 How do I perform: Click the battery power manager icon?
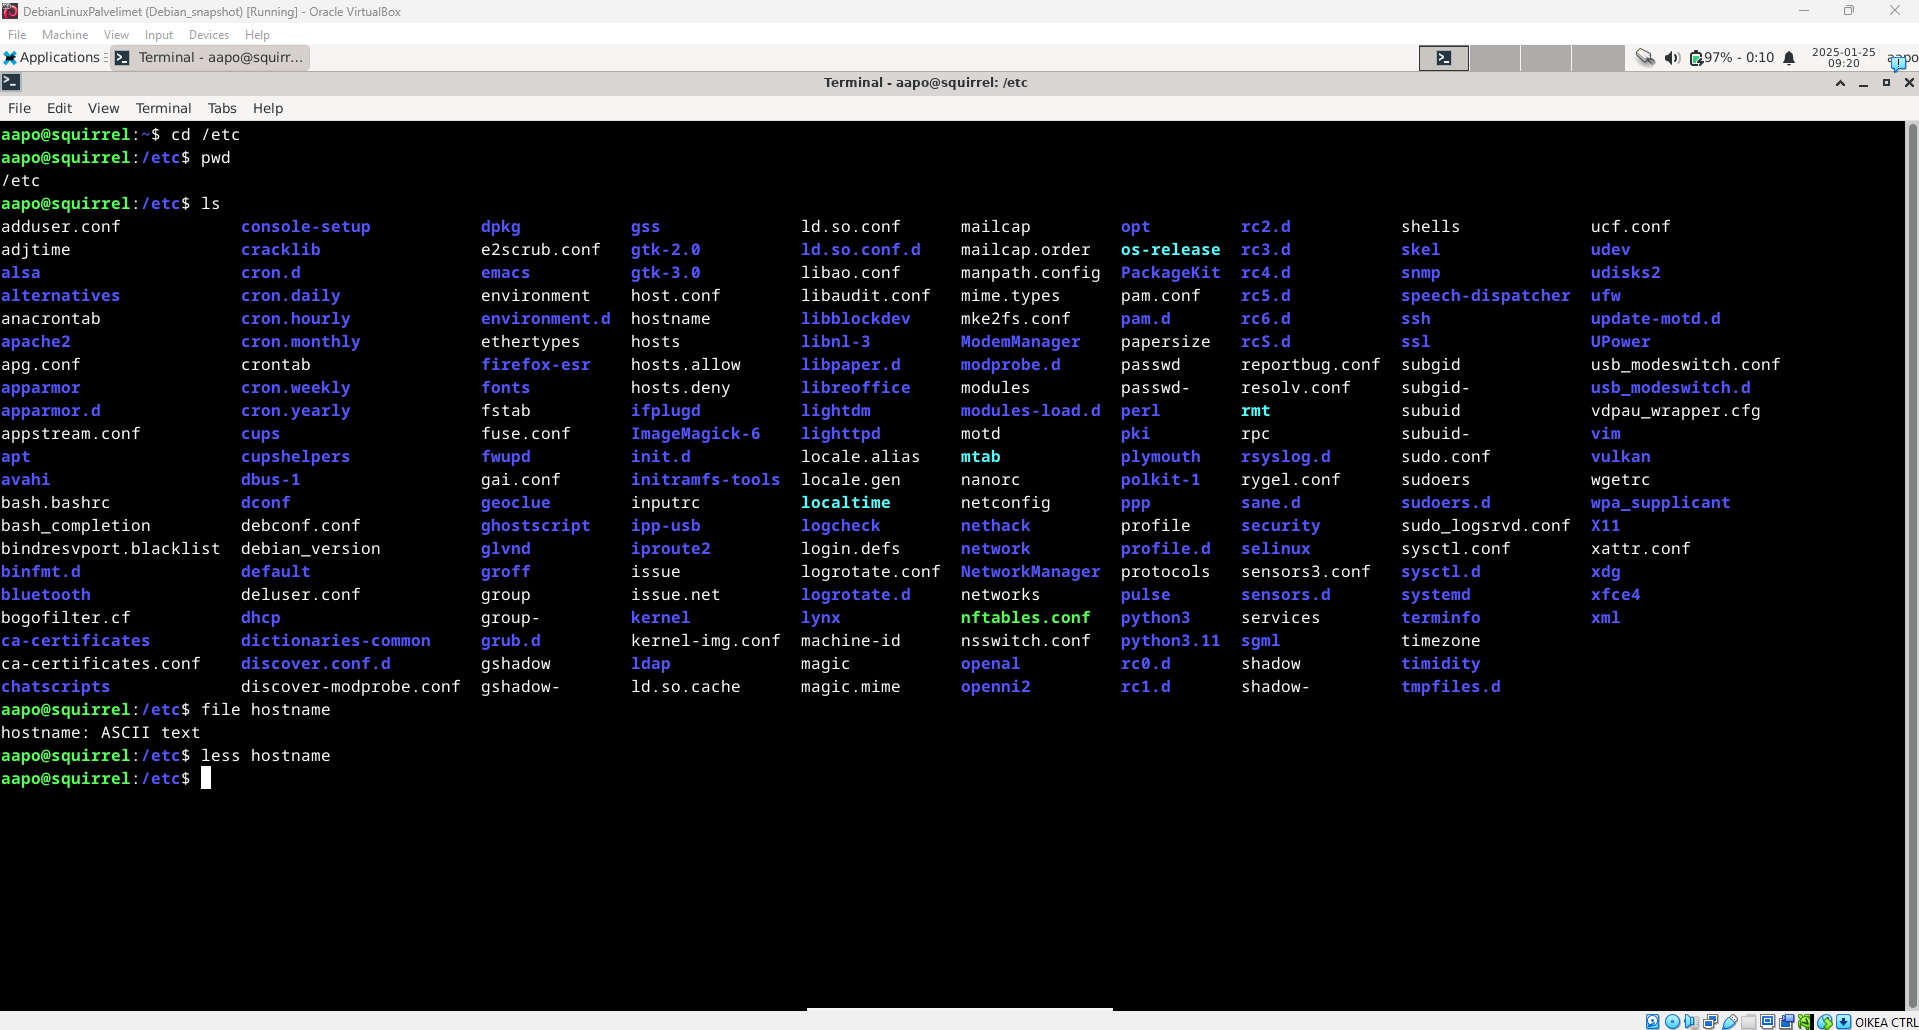[1696, 58]
